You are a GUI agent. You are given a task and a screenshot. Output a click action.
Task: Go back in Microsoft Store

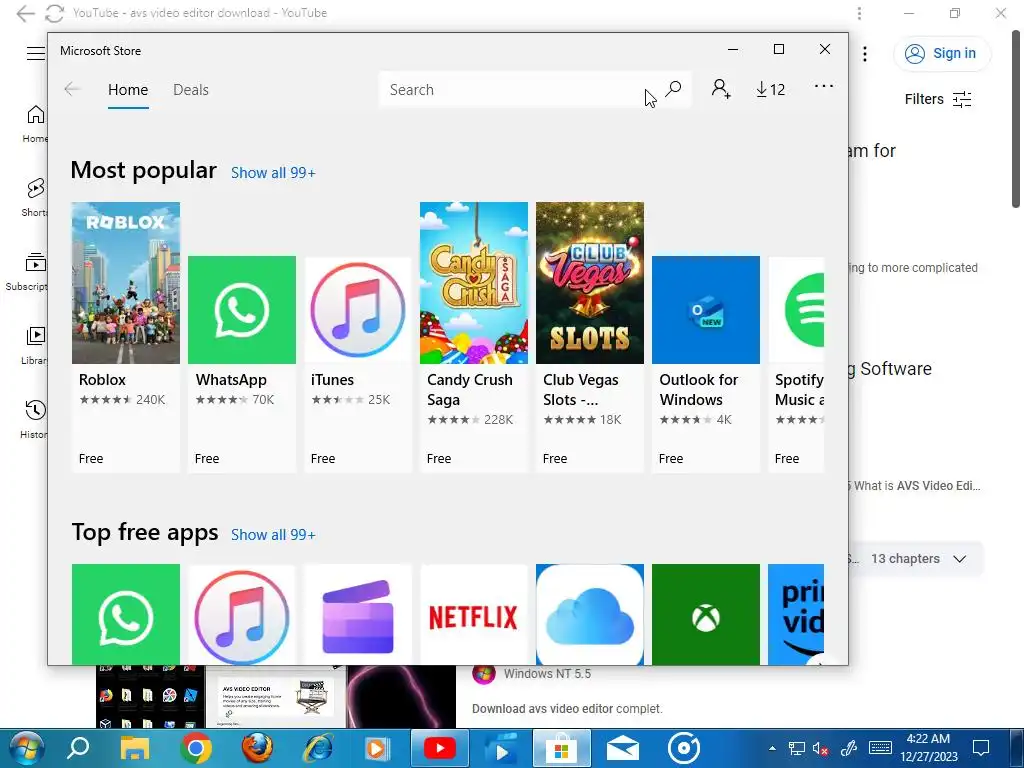click(x=72, y=89)
